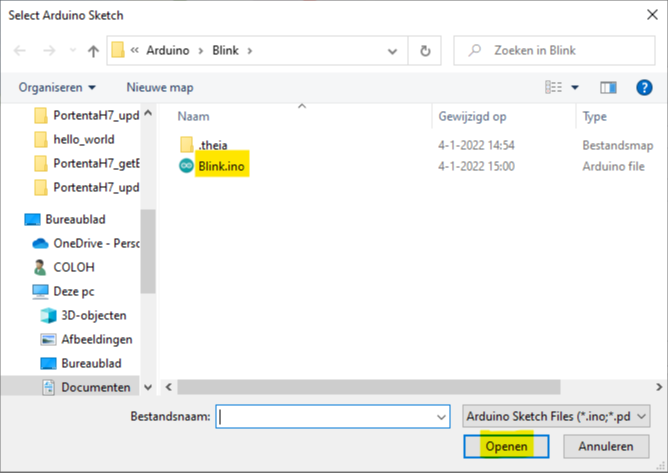Open the .theia folder
Screen dimensions: 669x473
[x=212, y=145]
